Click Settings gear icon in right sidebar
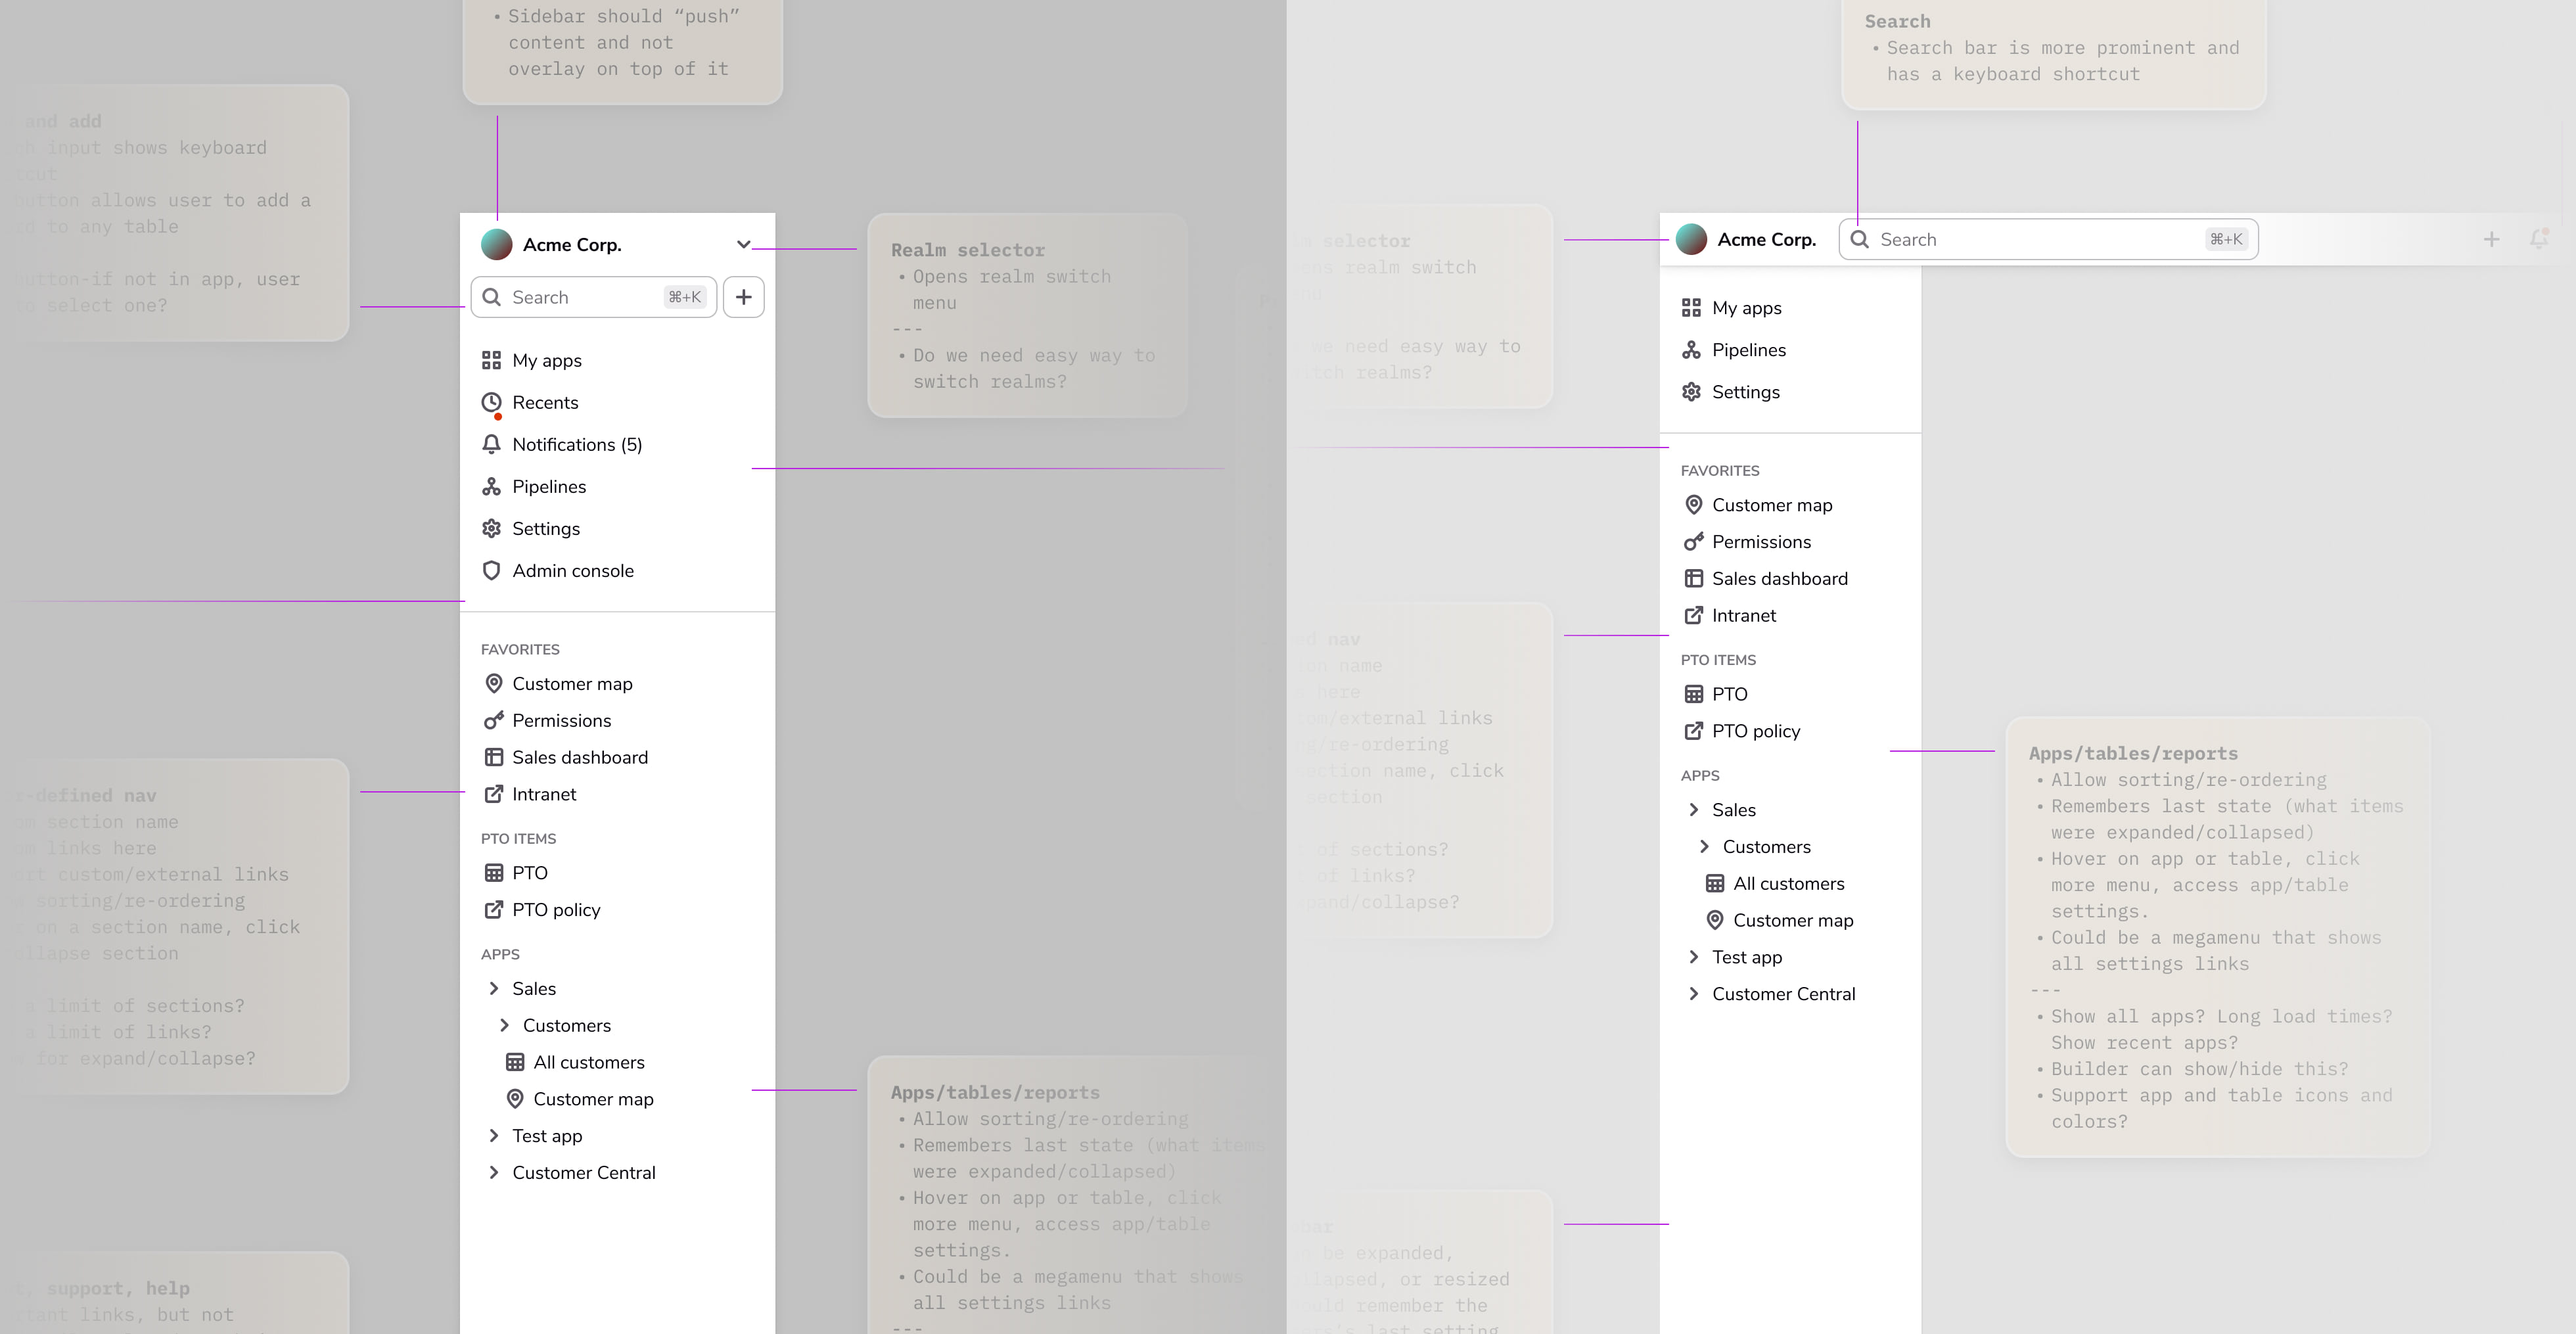 pos(1691,392)
